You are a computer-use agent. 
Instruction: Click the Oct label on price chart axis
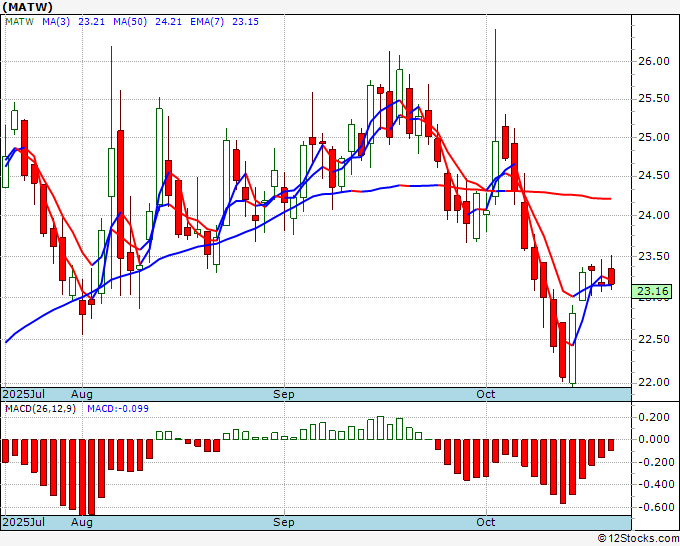click(486, 394)
